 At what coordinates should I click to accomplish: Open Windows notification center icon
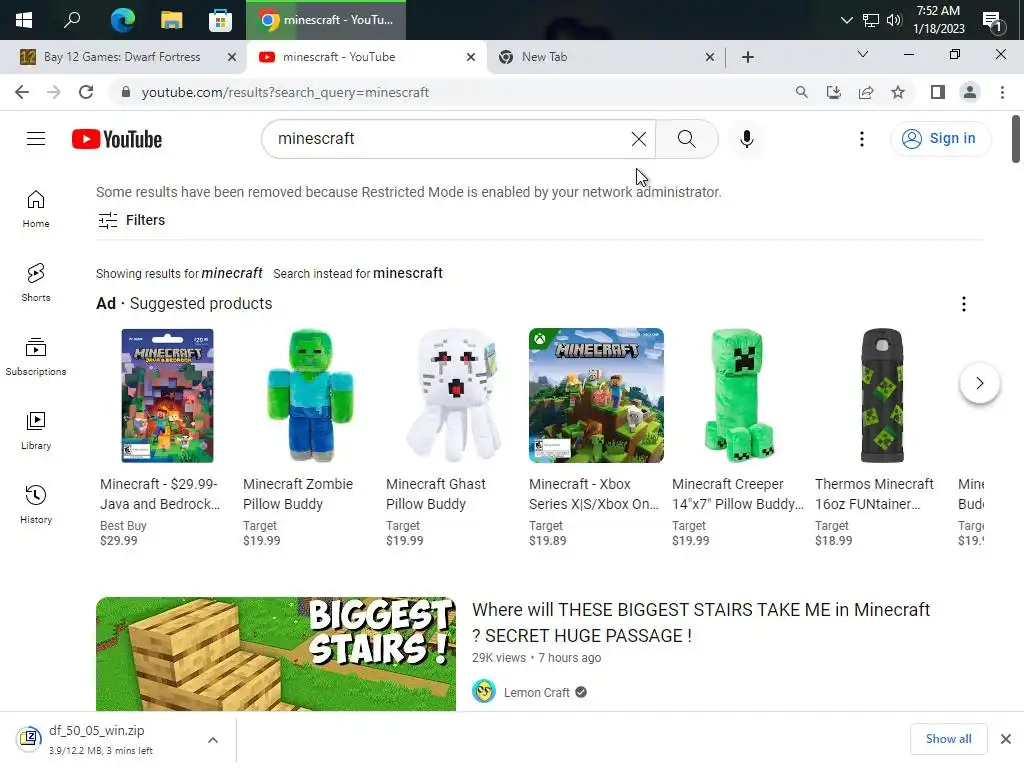pos(992,21)
